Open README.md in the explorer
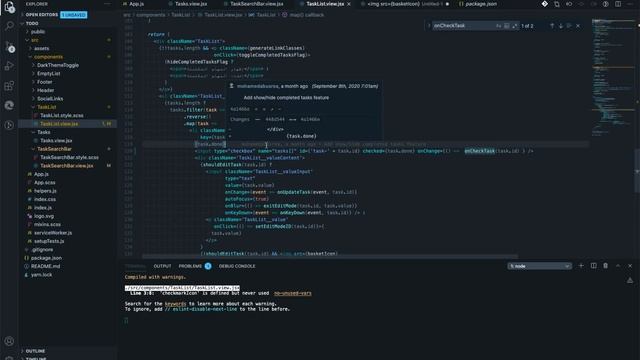 pyautogui.click(x=45, y=266)
